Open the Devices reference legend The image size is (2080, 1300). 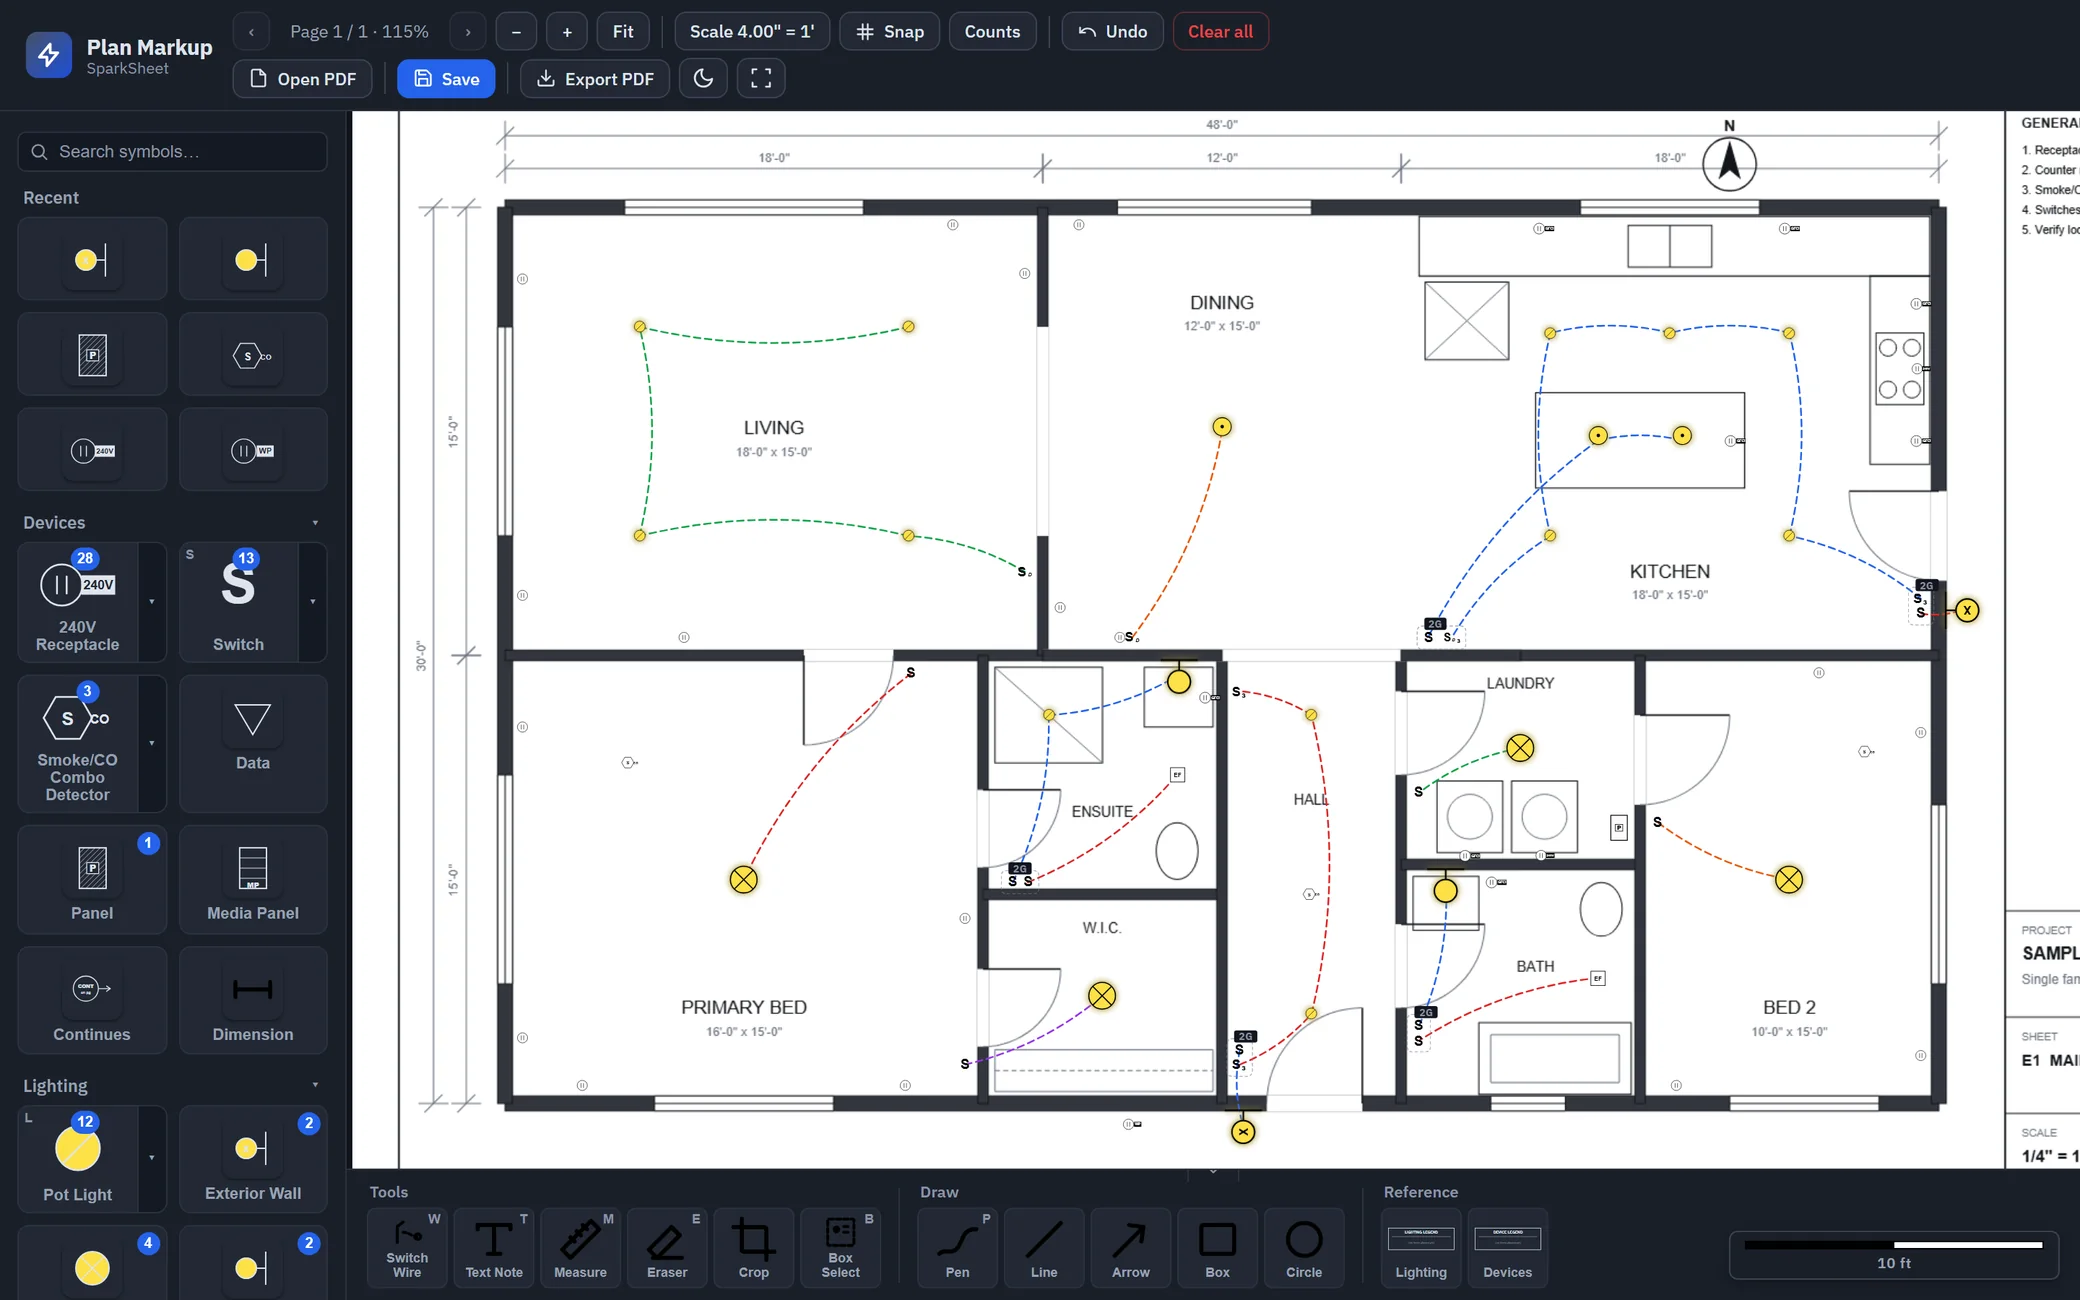[1507, 1248]
